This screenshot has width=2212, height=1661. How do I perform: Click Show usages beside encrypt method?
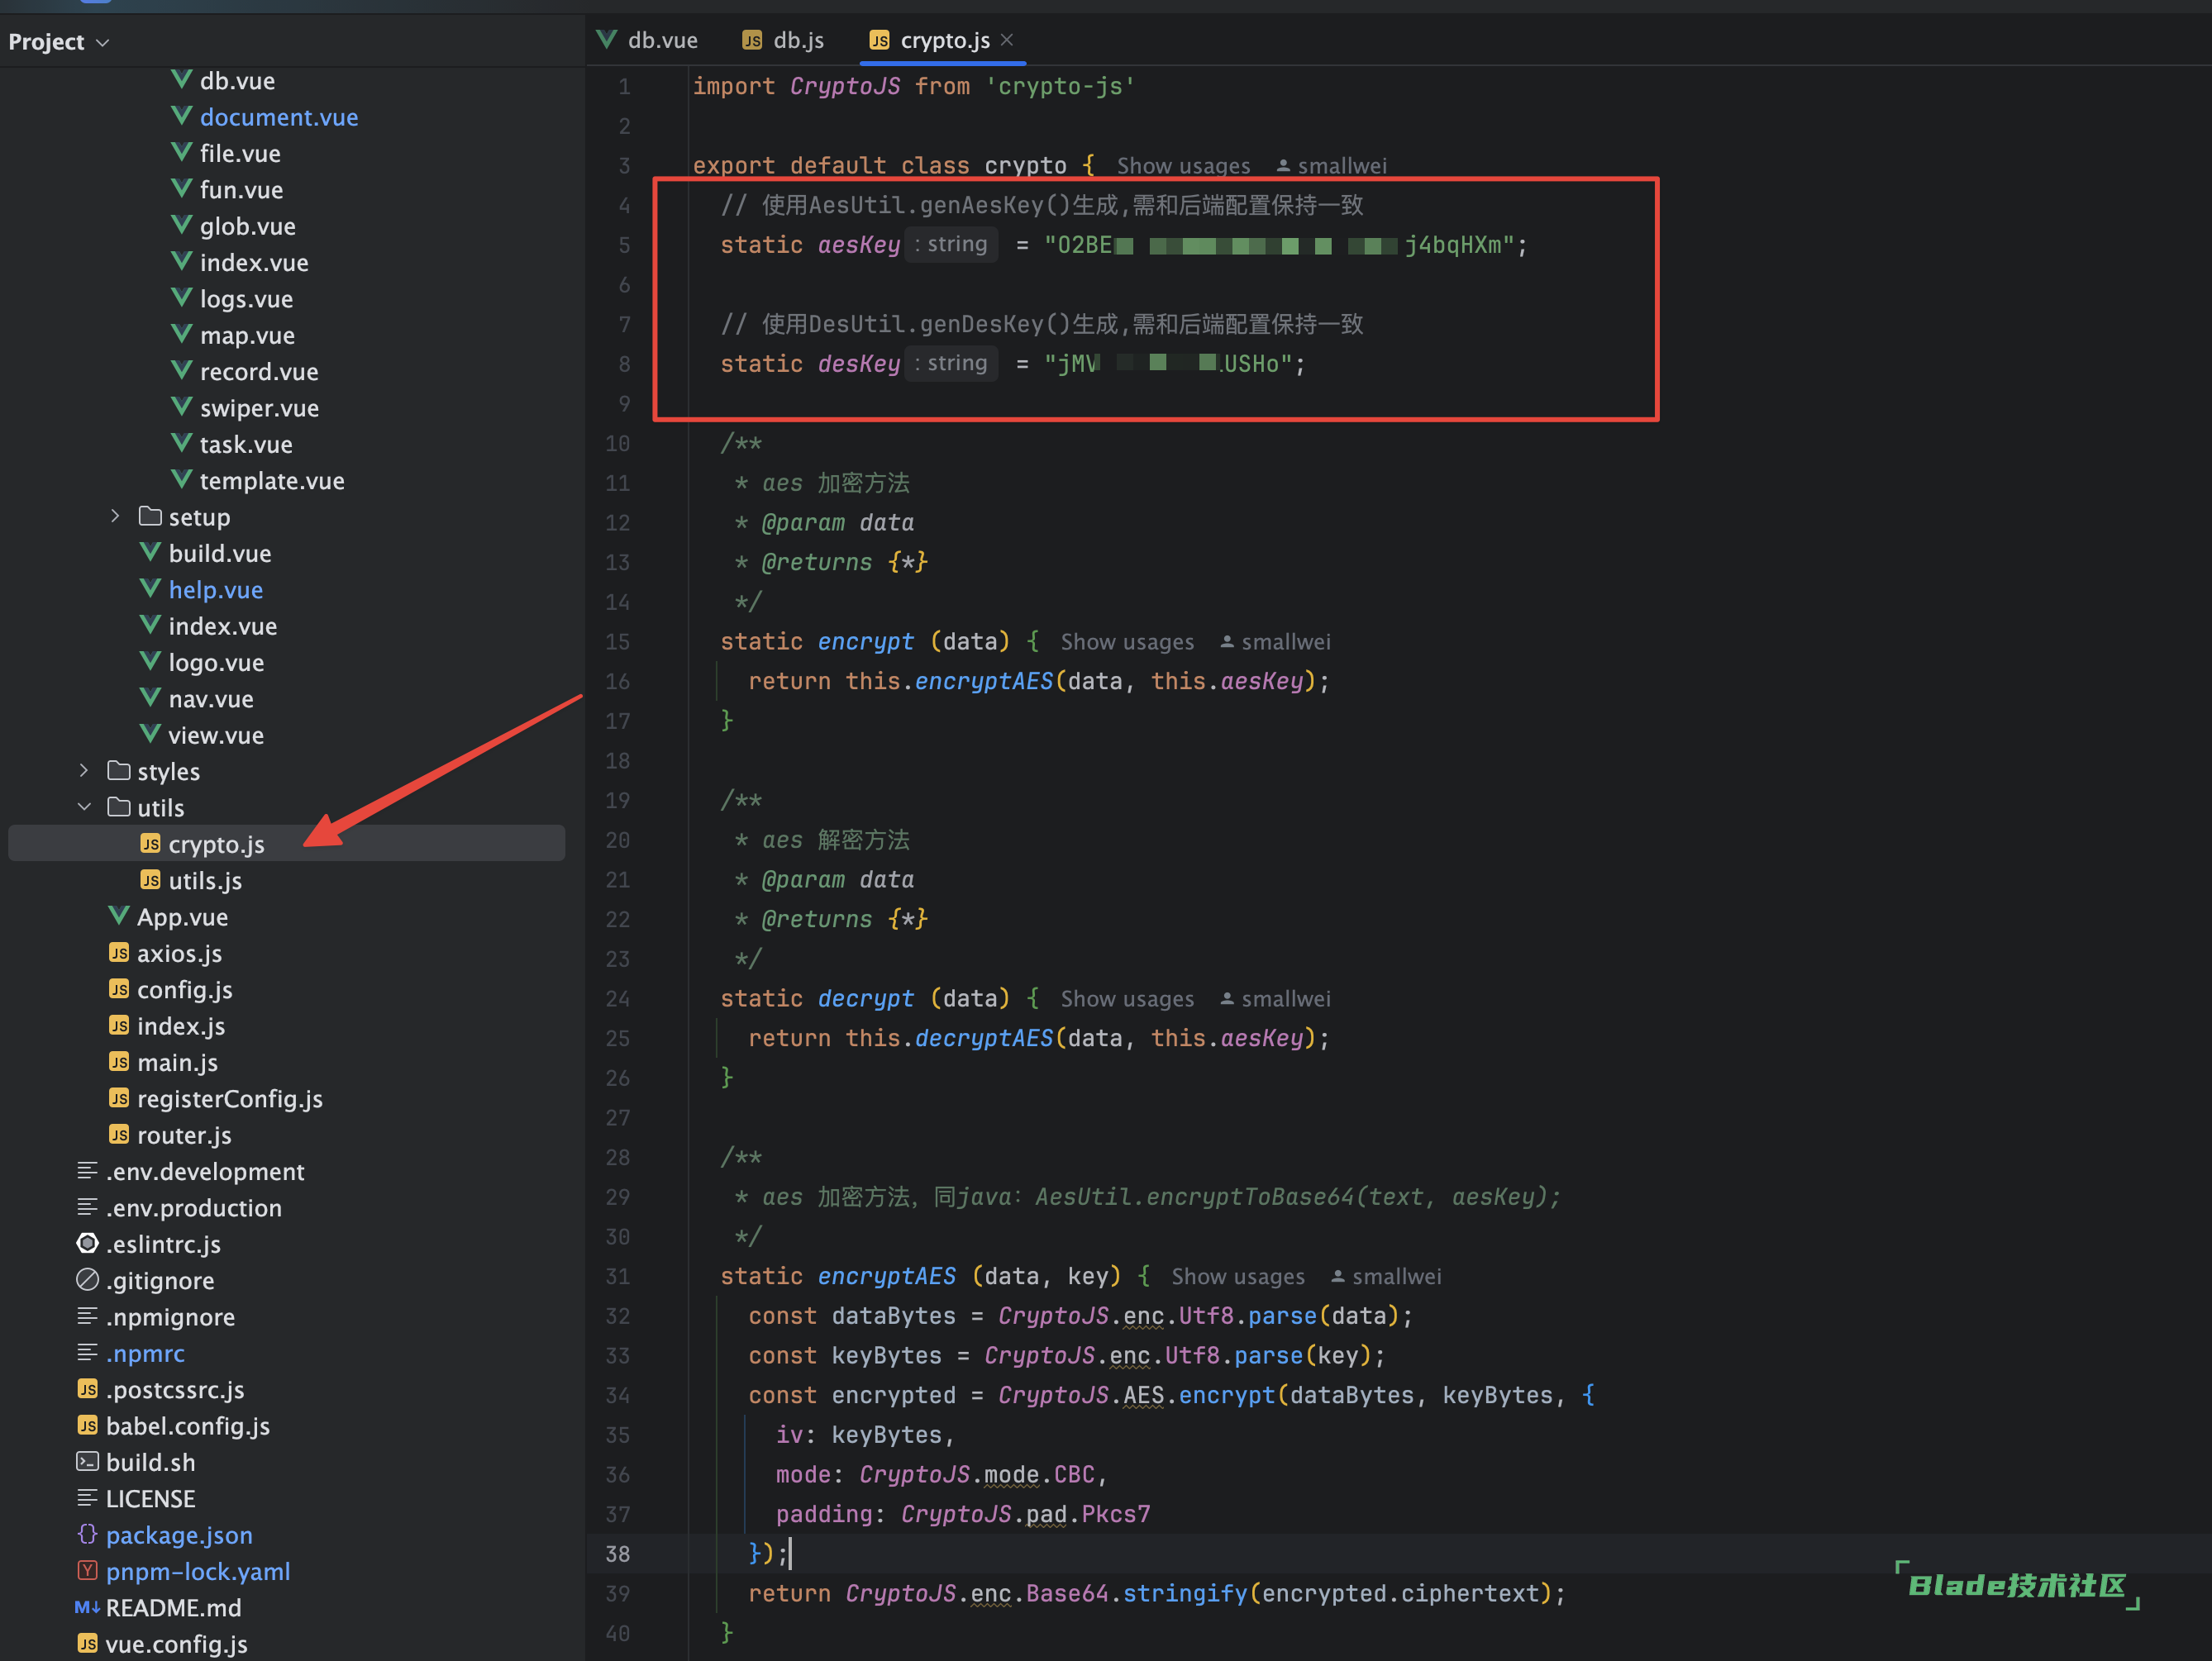point(1127,642)
